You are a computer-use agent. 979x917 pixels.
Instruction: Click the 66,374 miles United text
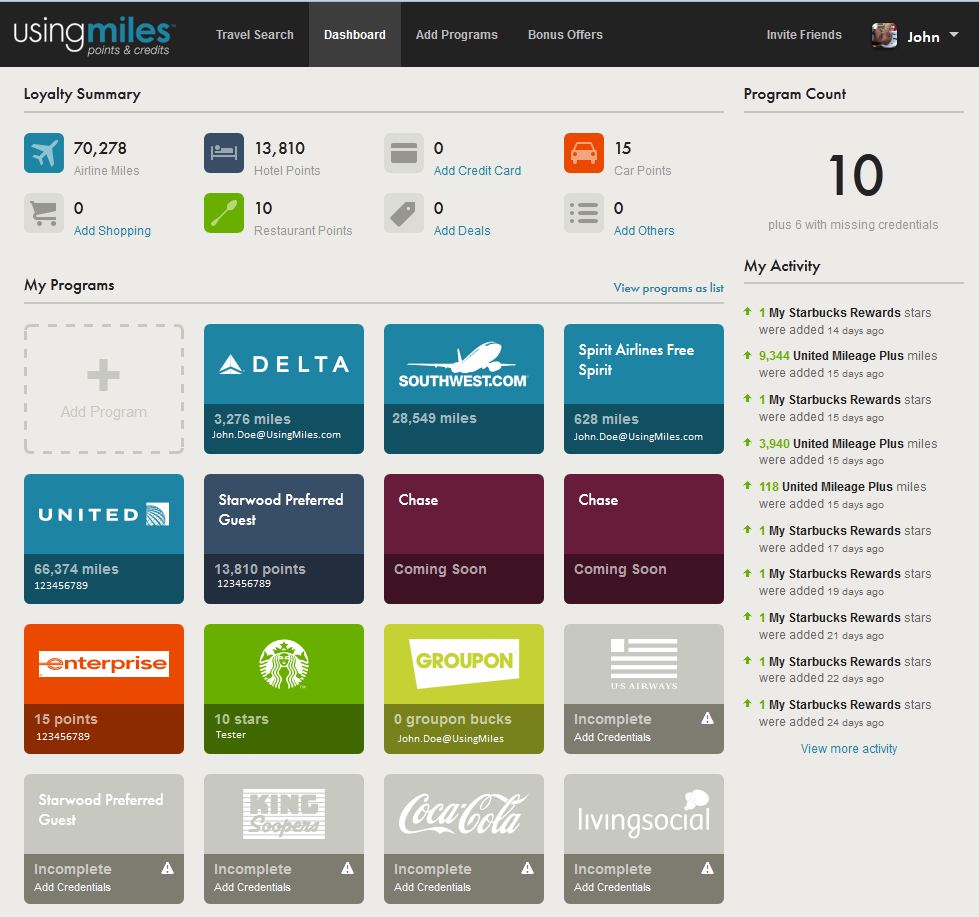click(x=76, y=569)
